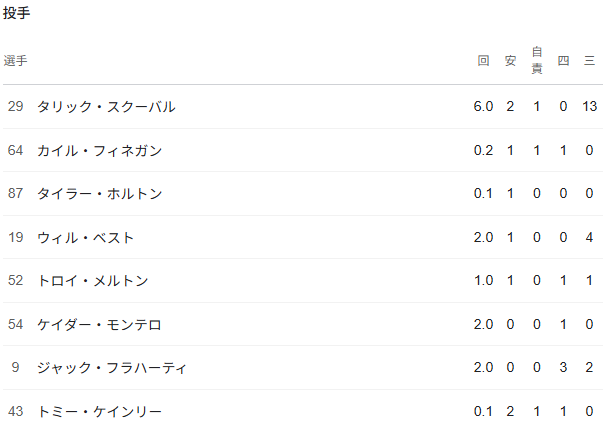Click jersey number 43 in last row

click(x=14, y=412)
